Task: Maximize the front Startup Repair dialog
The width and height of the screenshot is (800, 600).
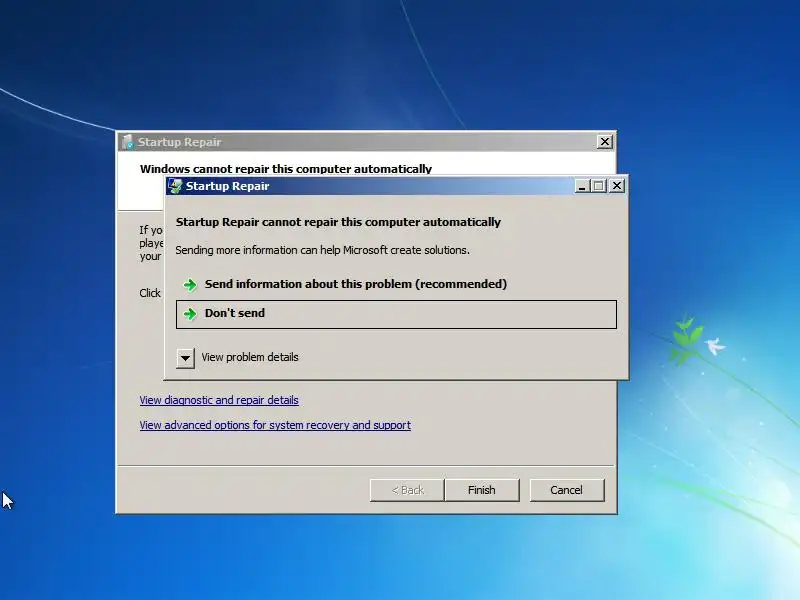Action: 599,186
